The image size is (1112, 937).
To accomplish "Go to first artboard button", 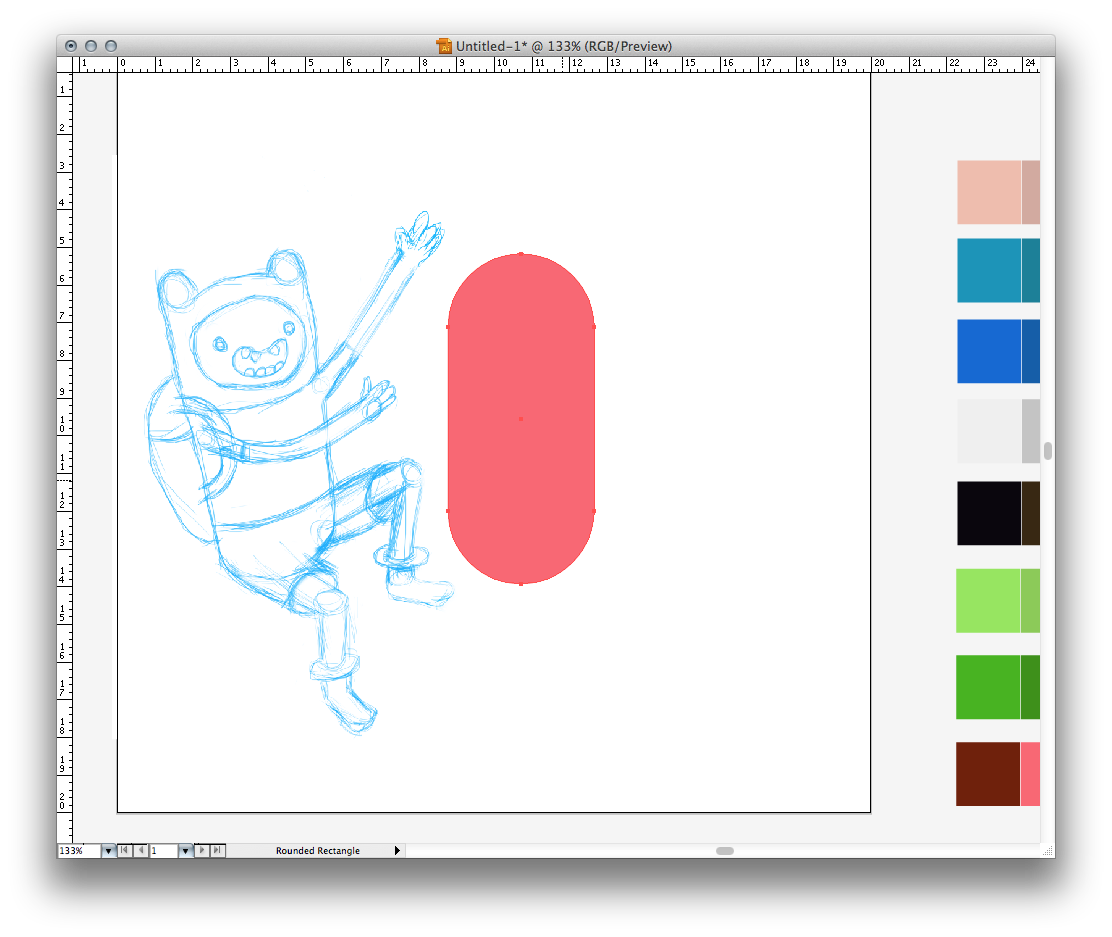I will (x=124, y=850).
